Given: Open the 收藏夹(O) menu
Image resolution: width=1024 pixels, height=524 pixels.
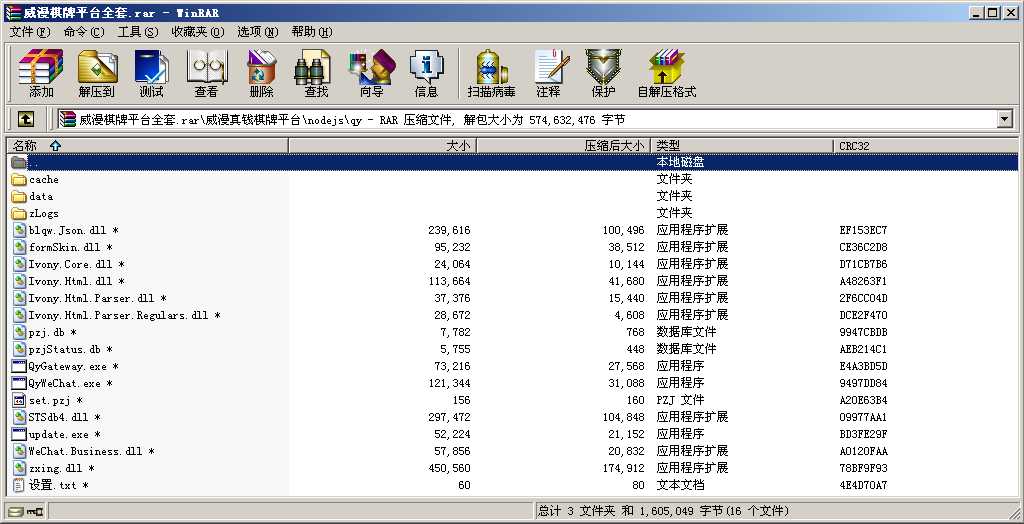Looking at the screenshot, I should (198, 32).
